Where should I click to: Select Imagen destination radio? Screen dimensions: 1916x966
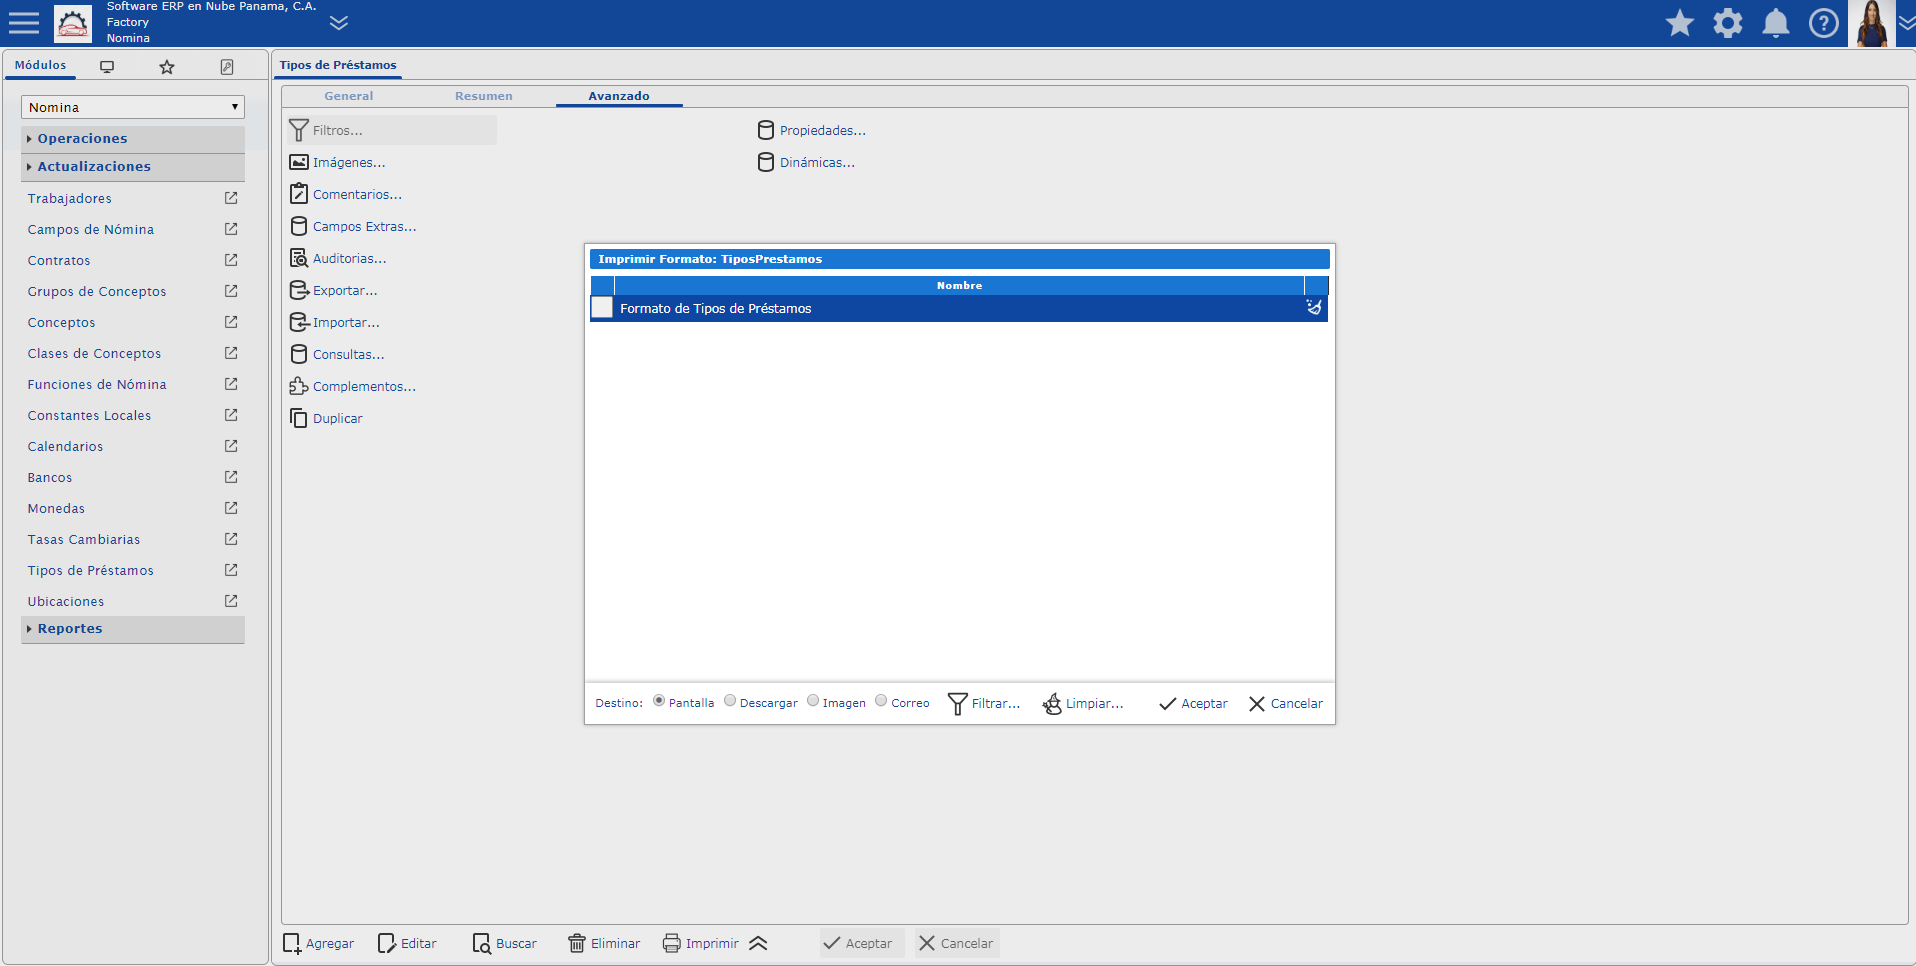pyautogui.click(x=813, y=701)
